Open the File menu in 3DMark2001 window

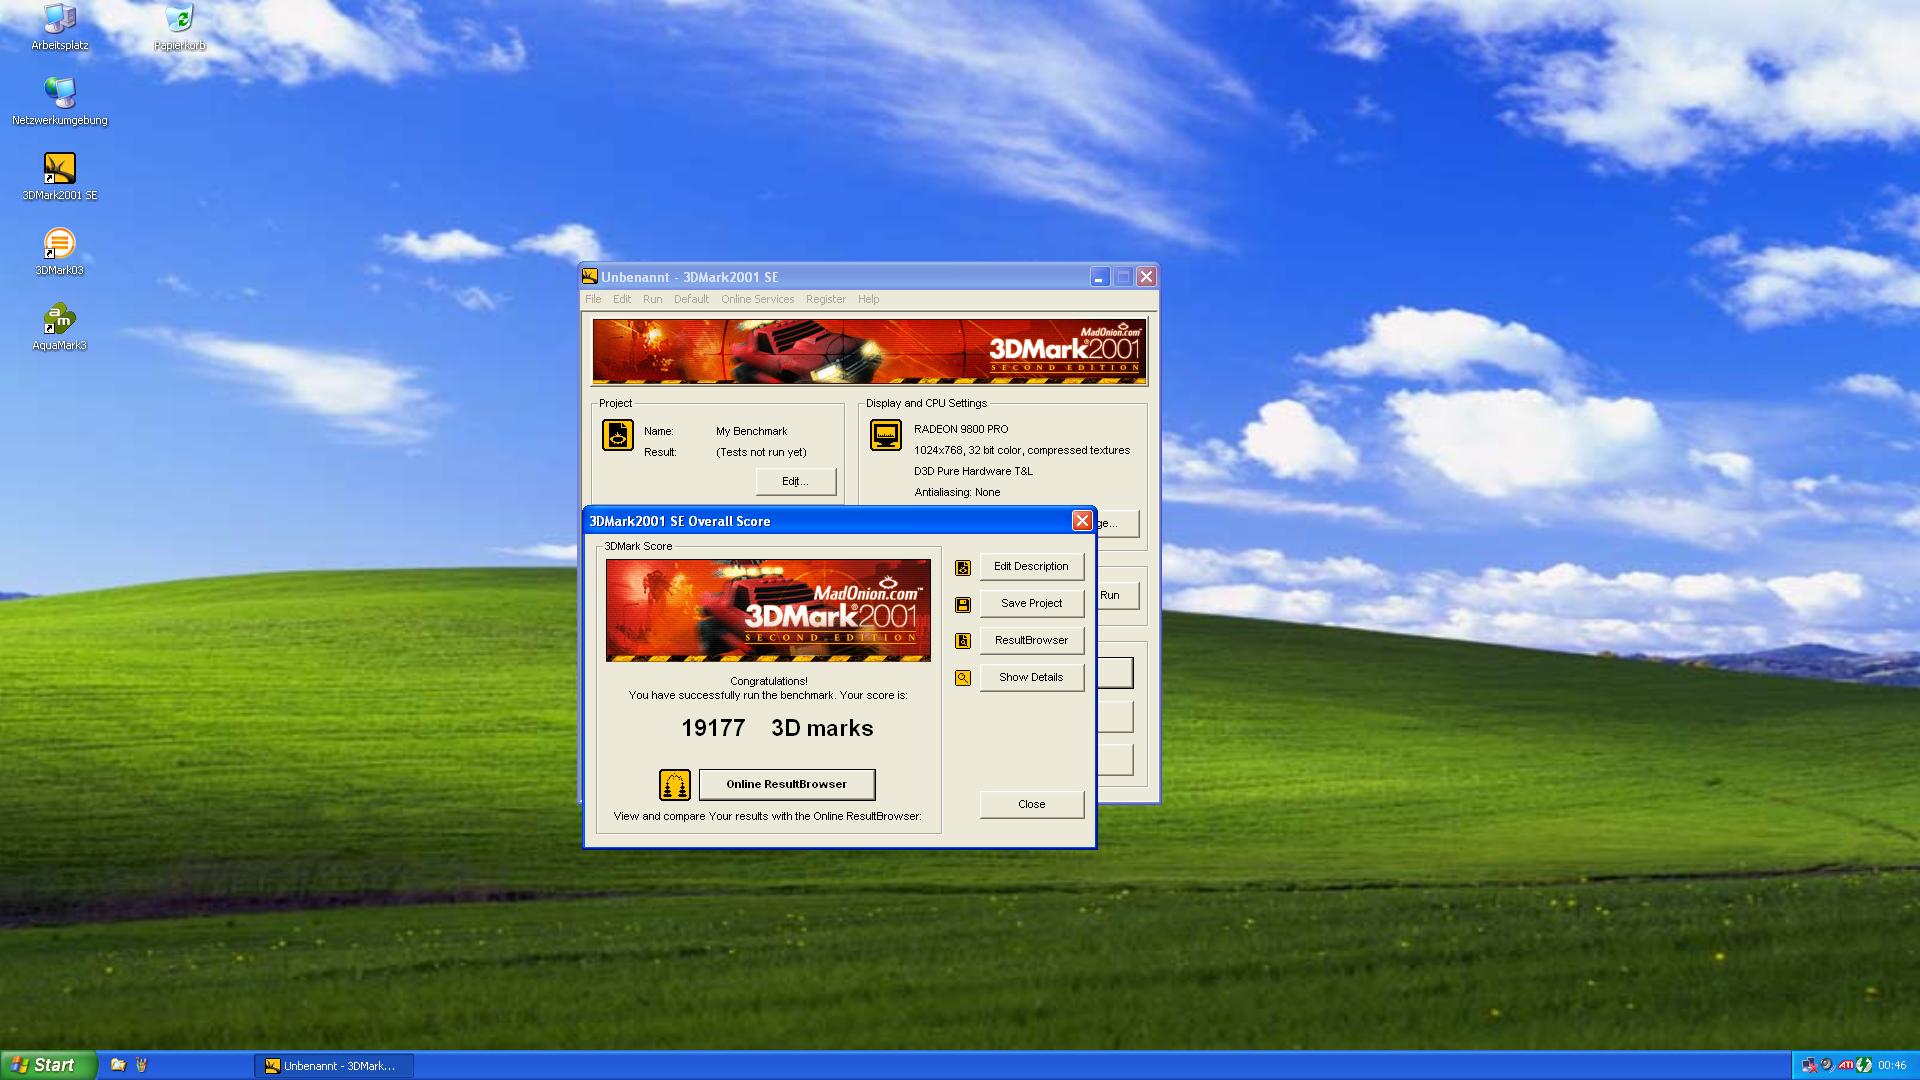click(x=593, y=299)
